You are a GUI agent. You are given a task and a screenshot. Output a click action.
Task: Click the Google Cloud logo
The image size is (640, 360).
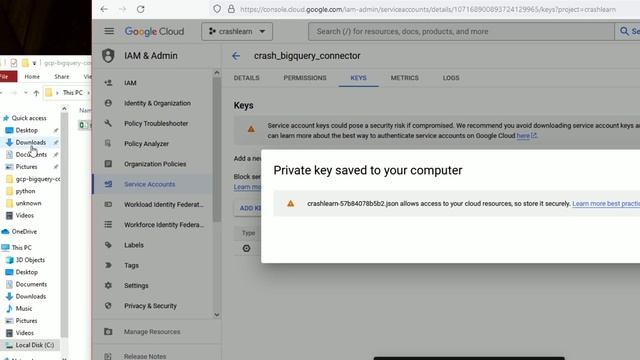[x=154, y=31]
